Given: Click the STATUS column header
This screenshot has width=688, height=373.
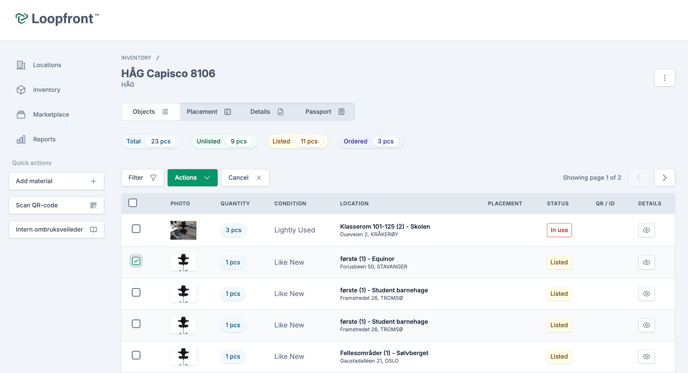Looking at the screenshot, I should (x=557, y=204).
